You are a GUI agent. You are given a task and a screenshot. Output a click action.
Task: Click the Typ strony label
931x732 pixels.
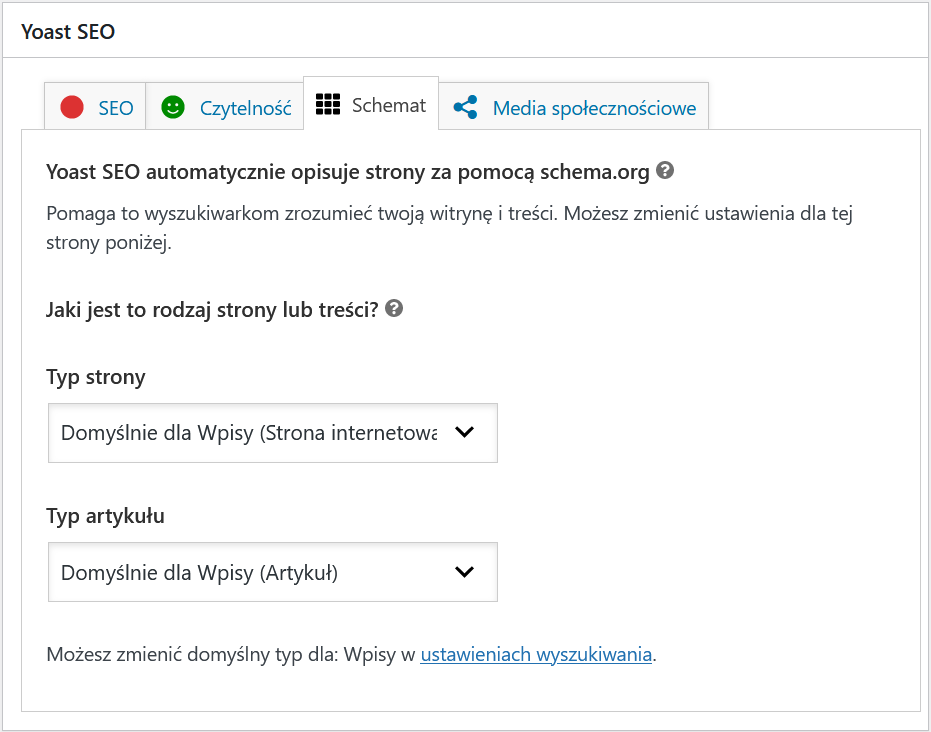(96, 378)
